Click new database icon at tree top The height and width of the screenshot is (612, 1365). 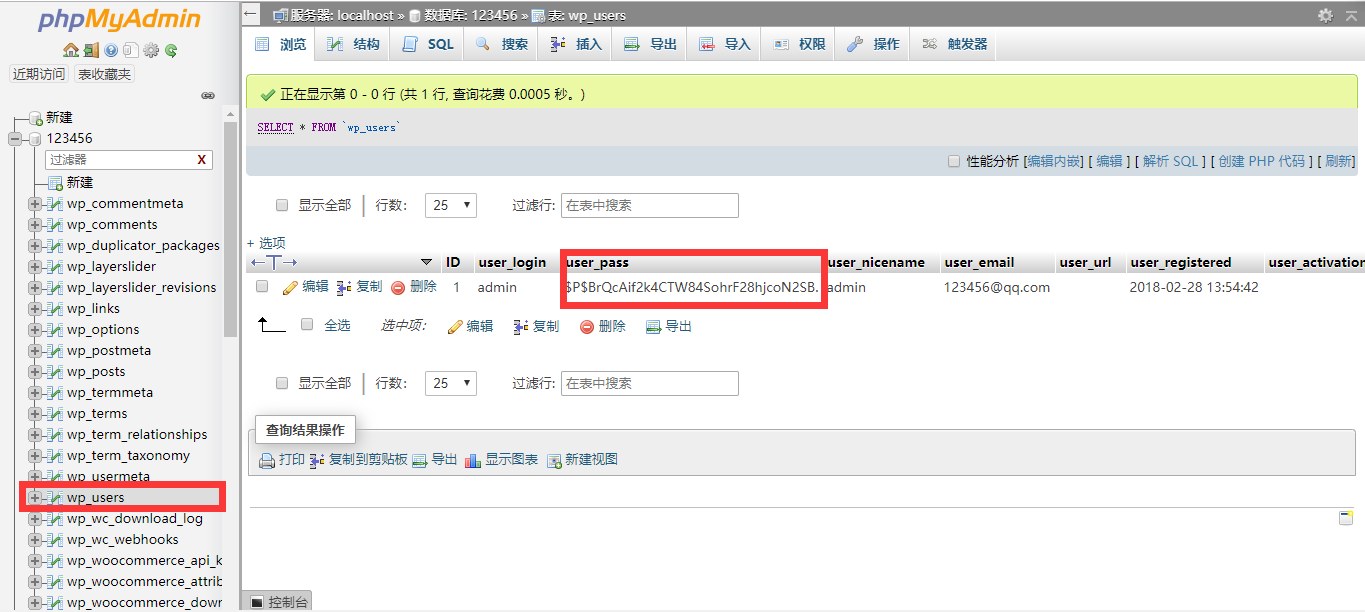click(x=35, y=118)
